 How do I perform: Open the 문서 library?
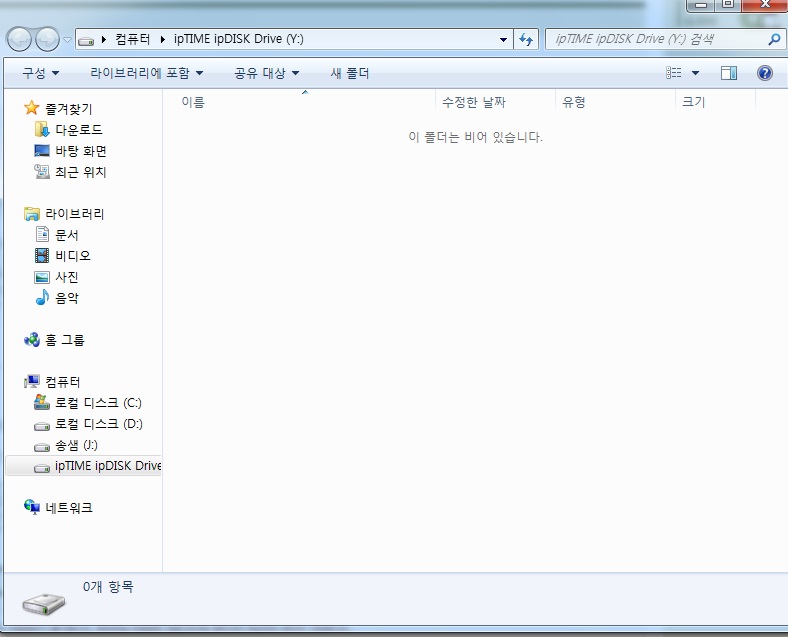tap(67, 235)
